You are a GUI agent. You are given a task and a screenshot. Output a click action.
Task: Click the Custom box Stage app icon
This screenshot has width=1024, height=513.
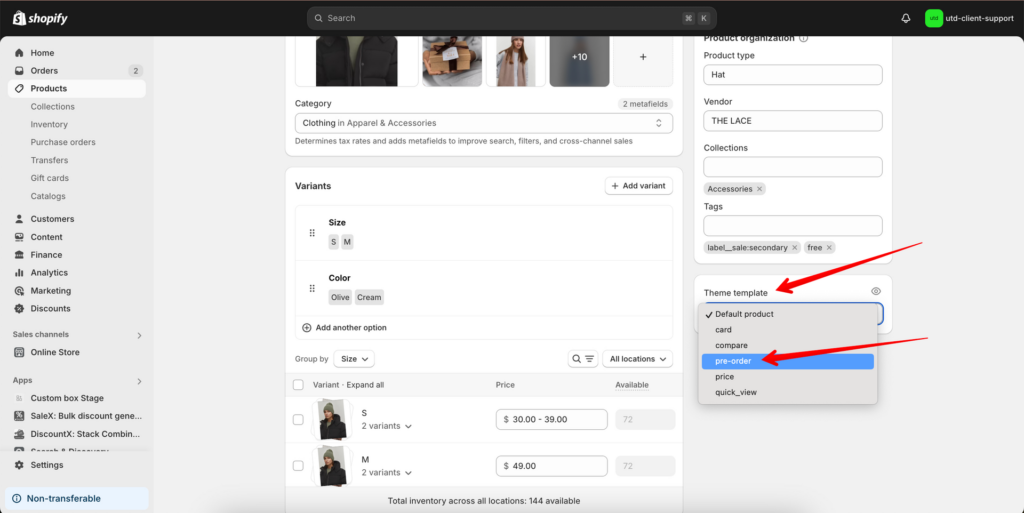pos(19,398)
